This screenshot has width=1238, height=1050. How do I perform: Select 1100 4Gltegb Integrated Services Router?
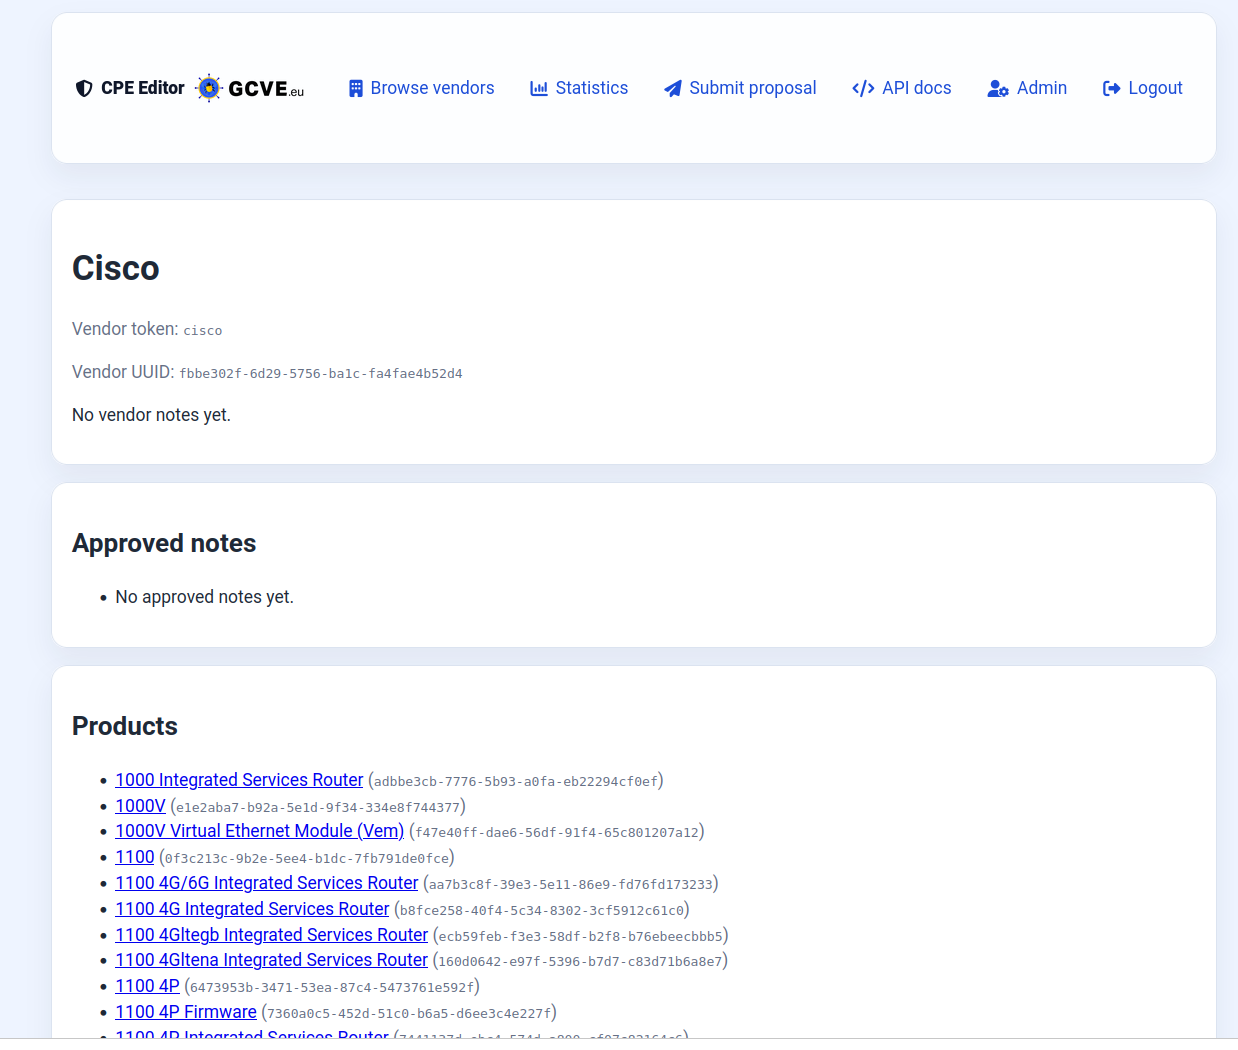tap(271, 935)
